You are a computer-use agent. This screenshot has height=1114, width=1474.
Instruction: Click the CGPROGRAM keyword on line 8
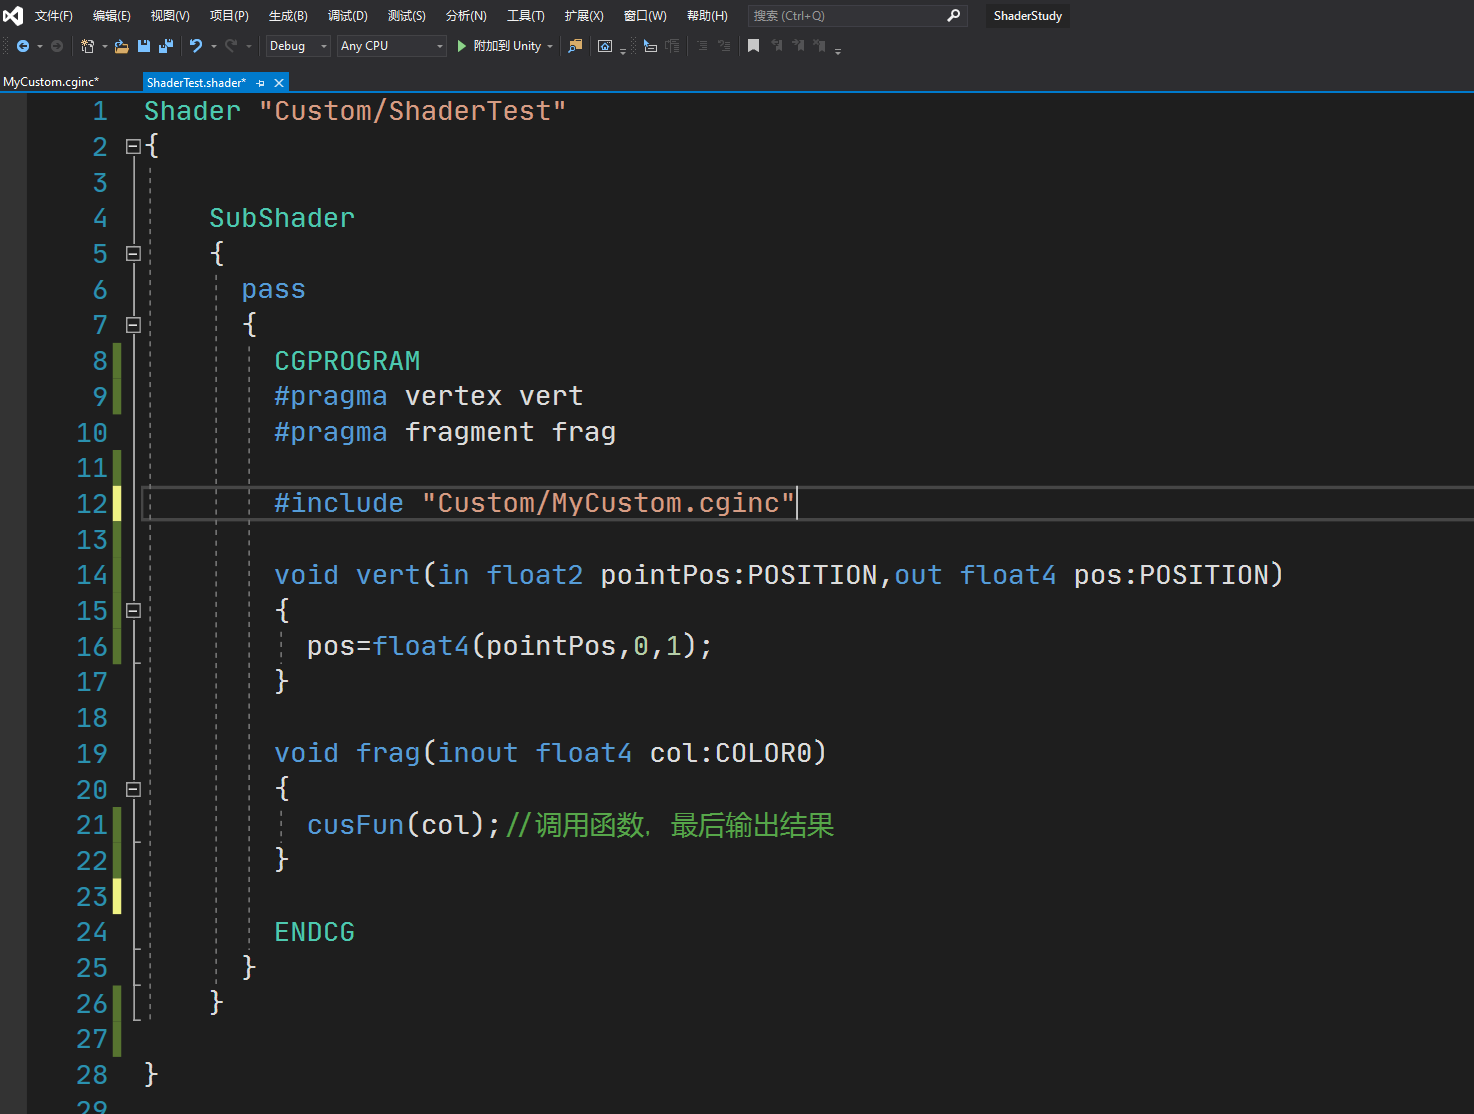[x=347, y=361]
